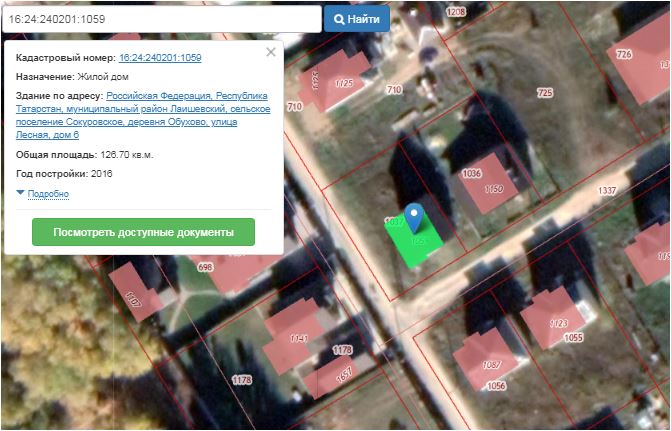Screen dimensions: 671x431
Task: Click the magnifier icon in Найти button
Action: 341,19
